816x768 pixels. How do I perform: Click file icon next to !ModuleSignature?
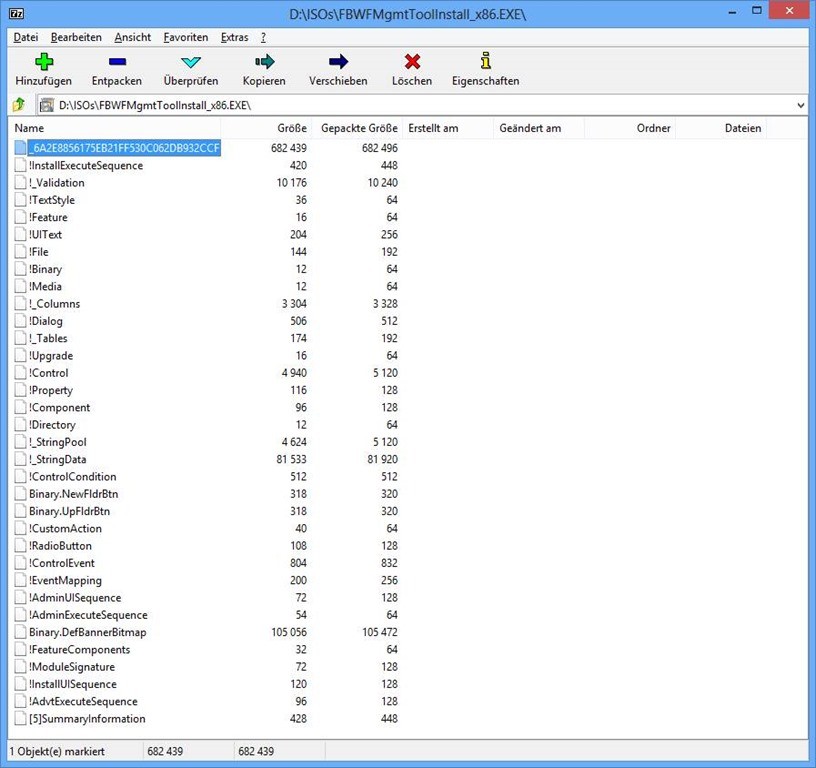click(20, 667)
